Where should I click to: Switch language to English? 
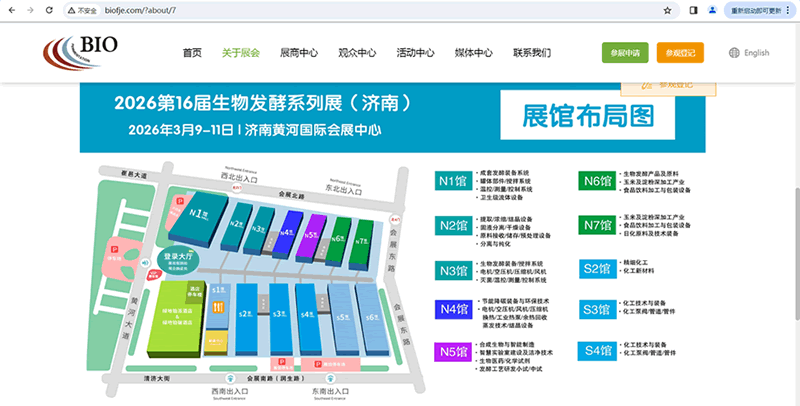[x=756, y=53]
